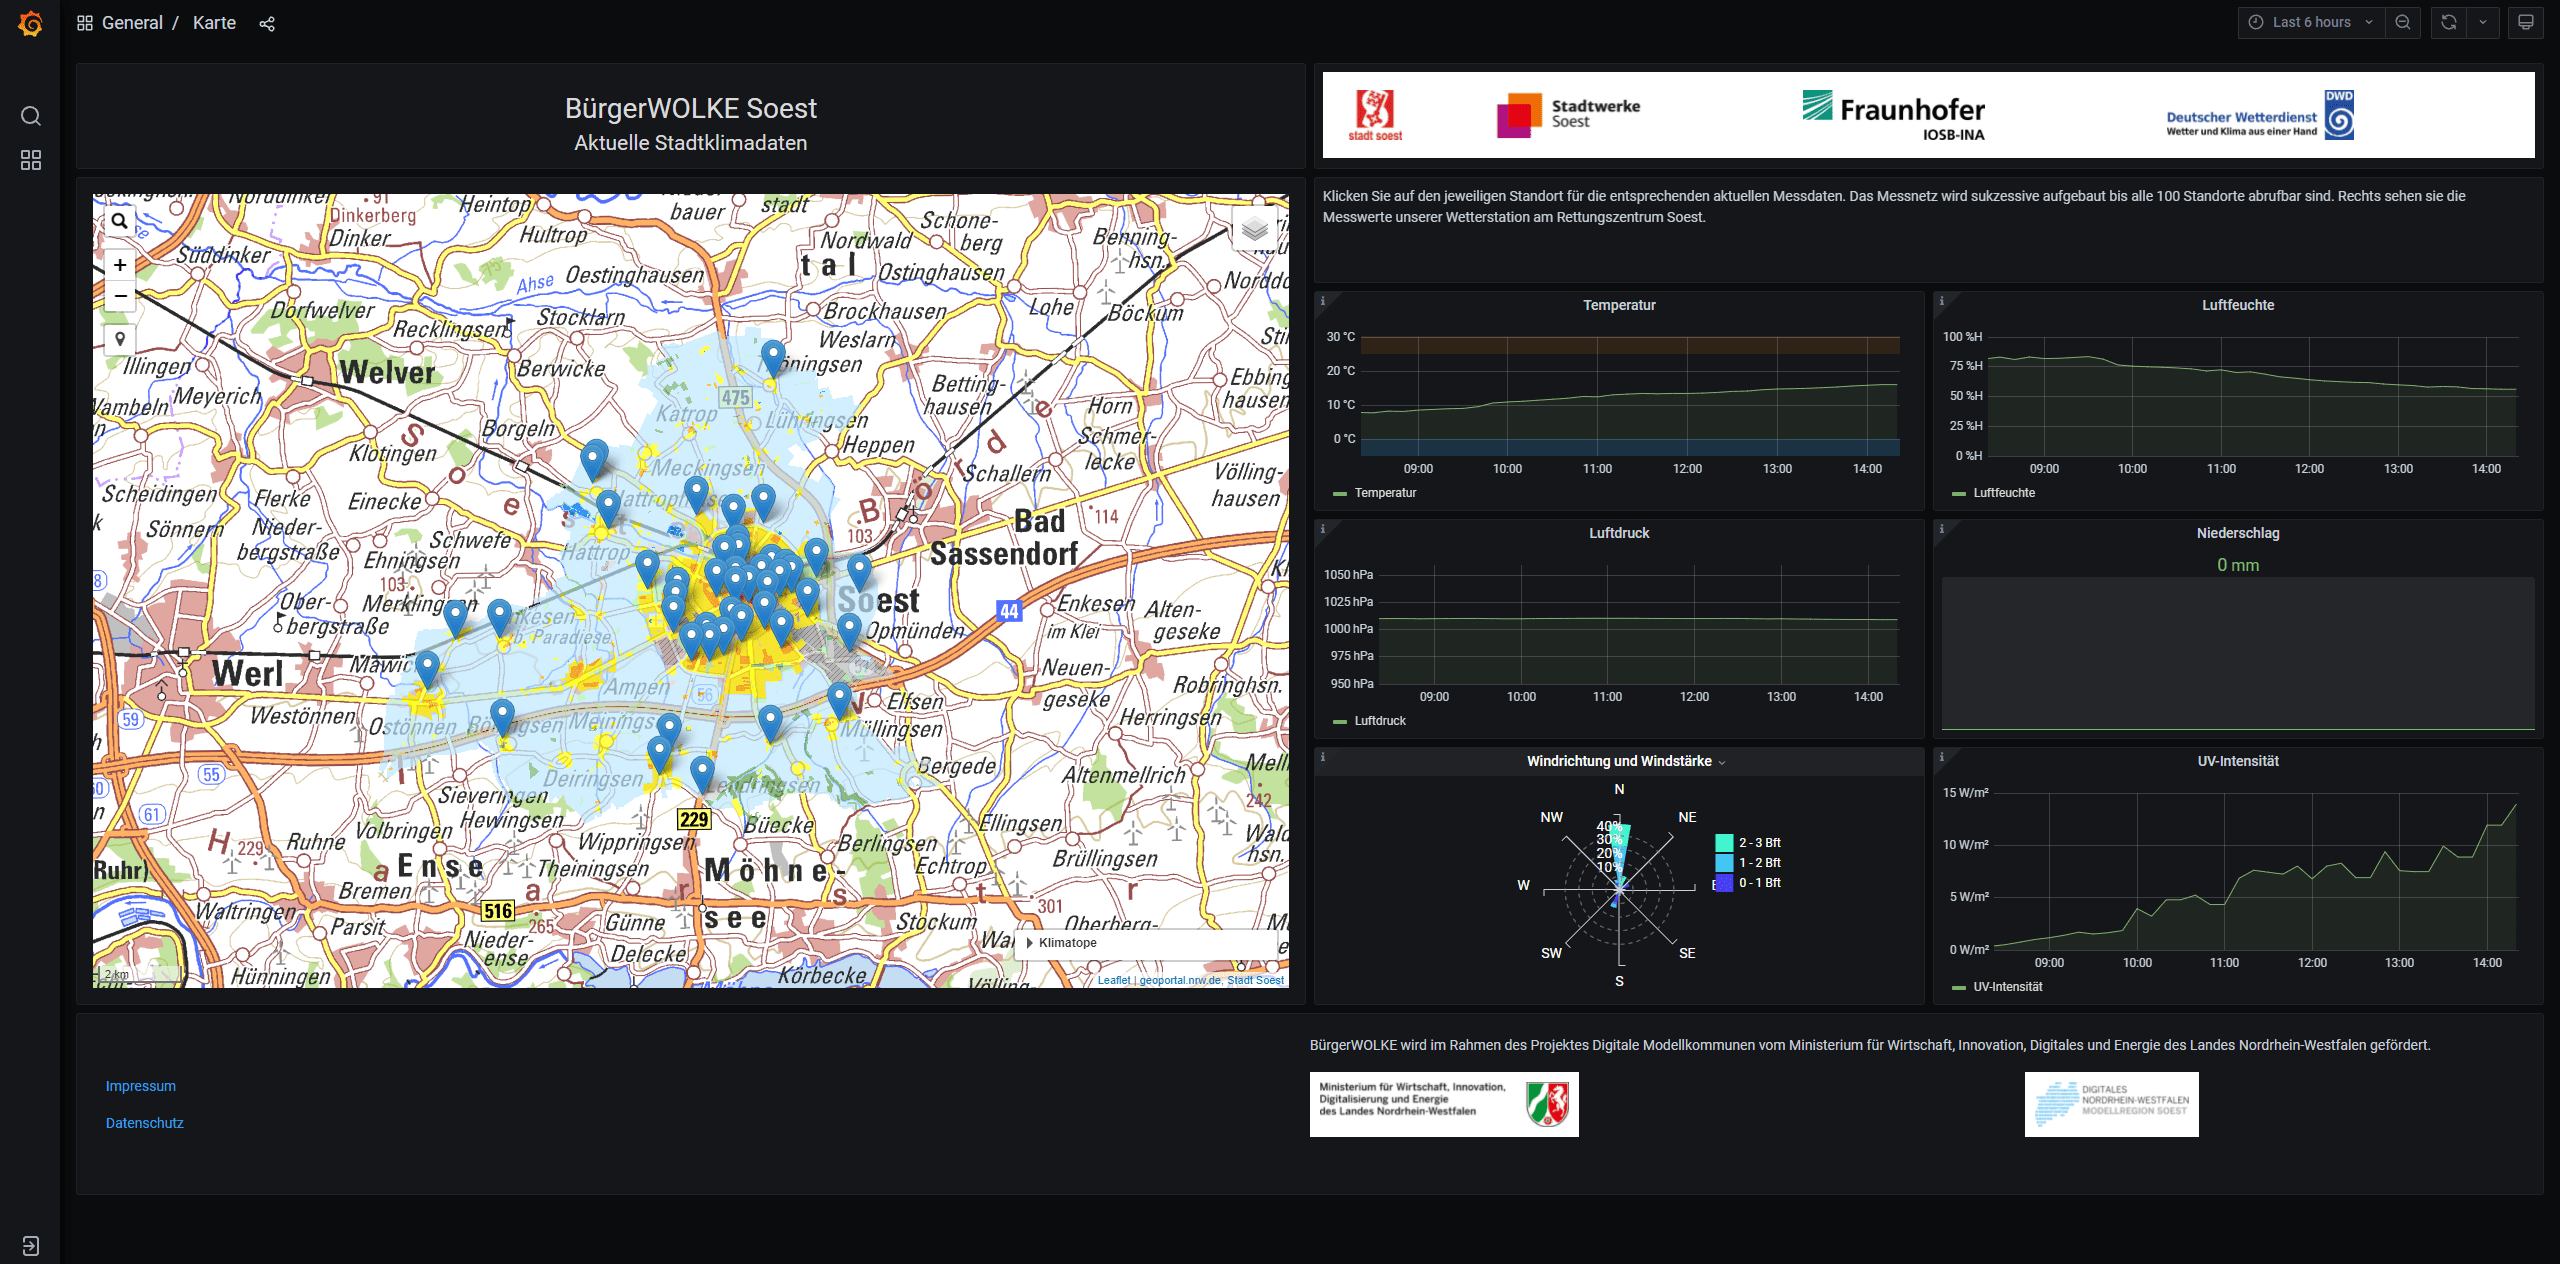Click the zoom out time range icon
This screenshot has height=1264, width=2560.
(x=2403, y=22)
